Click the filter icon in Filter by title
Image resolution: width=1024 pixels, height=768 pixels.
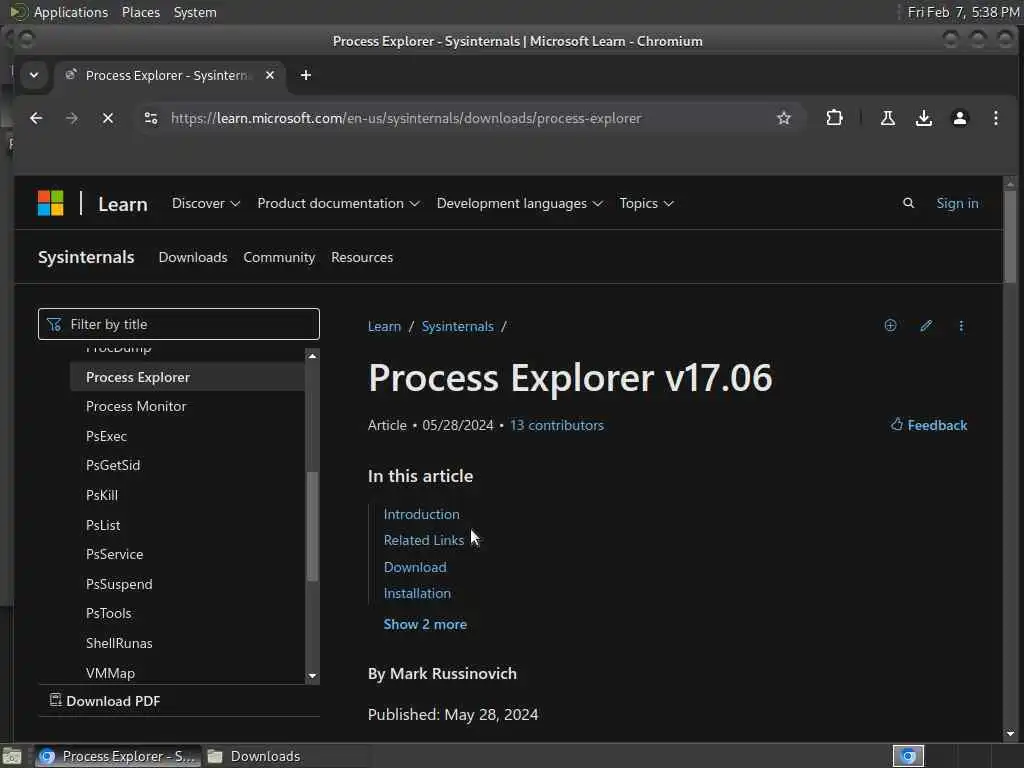(54, 324)
